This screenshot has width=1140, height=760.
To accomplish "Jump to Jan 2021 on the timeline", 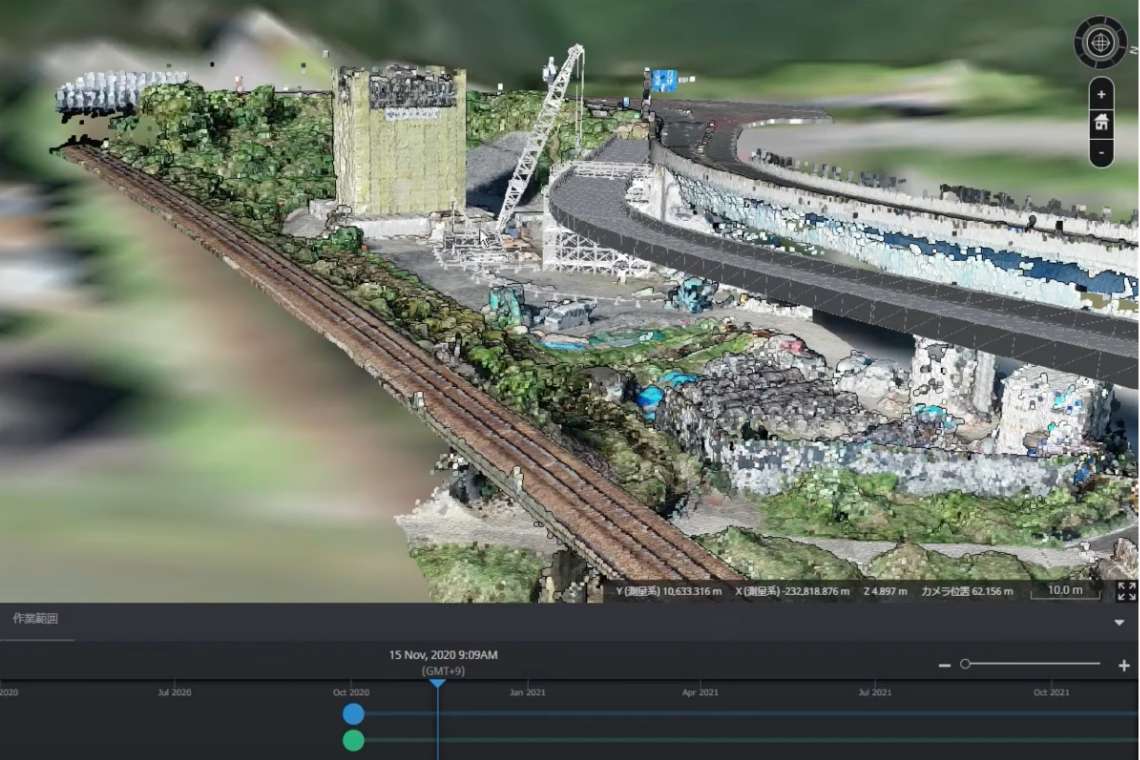I will click(527, 692).
